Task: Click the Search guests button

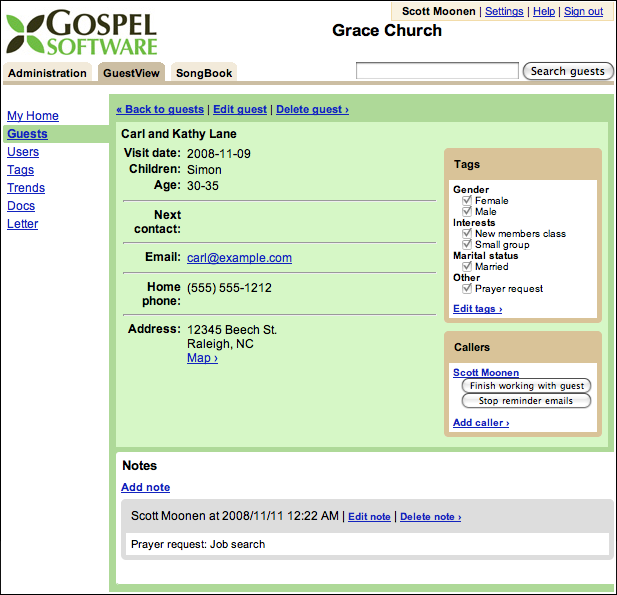Action: pos(568,71)
